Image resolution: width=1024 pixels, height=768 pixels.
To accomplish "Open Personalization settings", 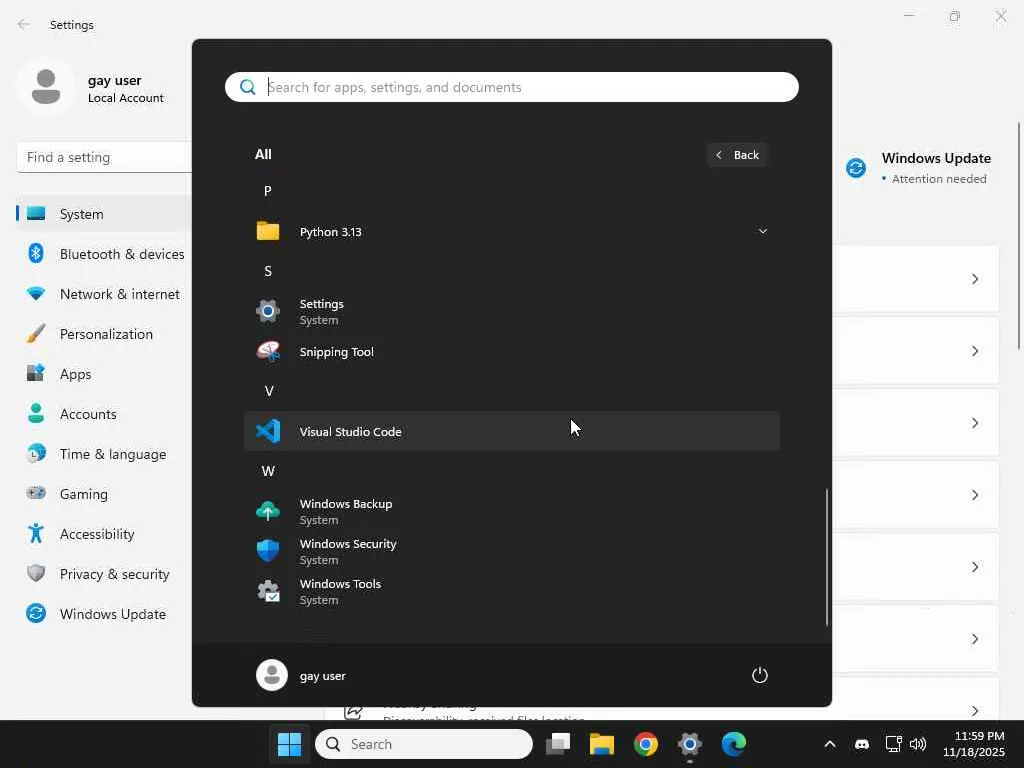I will coord(104,334).
